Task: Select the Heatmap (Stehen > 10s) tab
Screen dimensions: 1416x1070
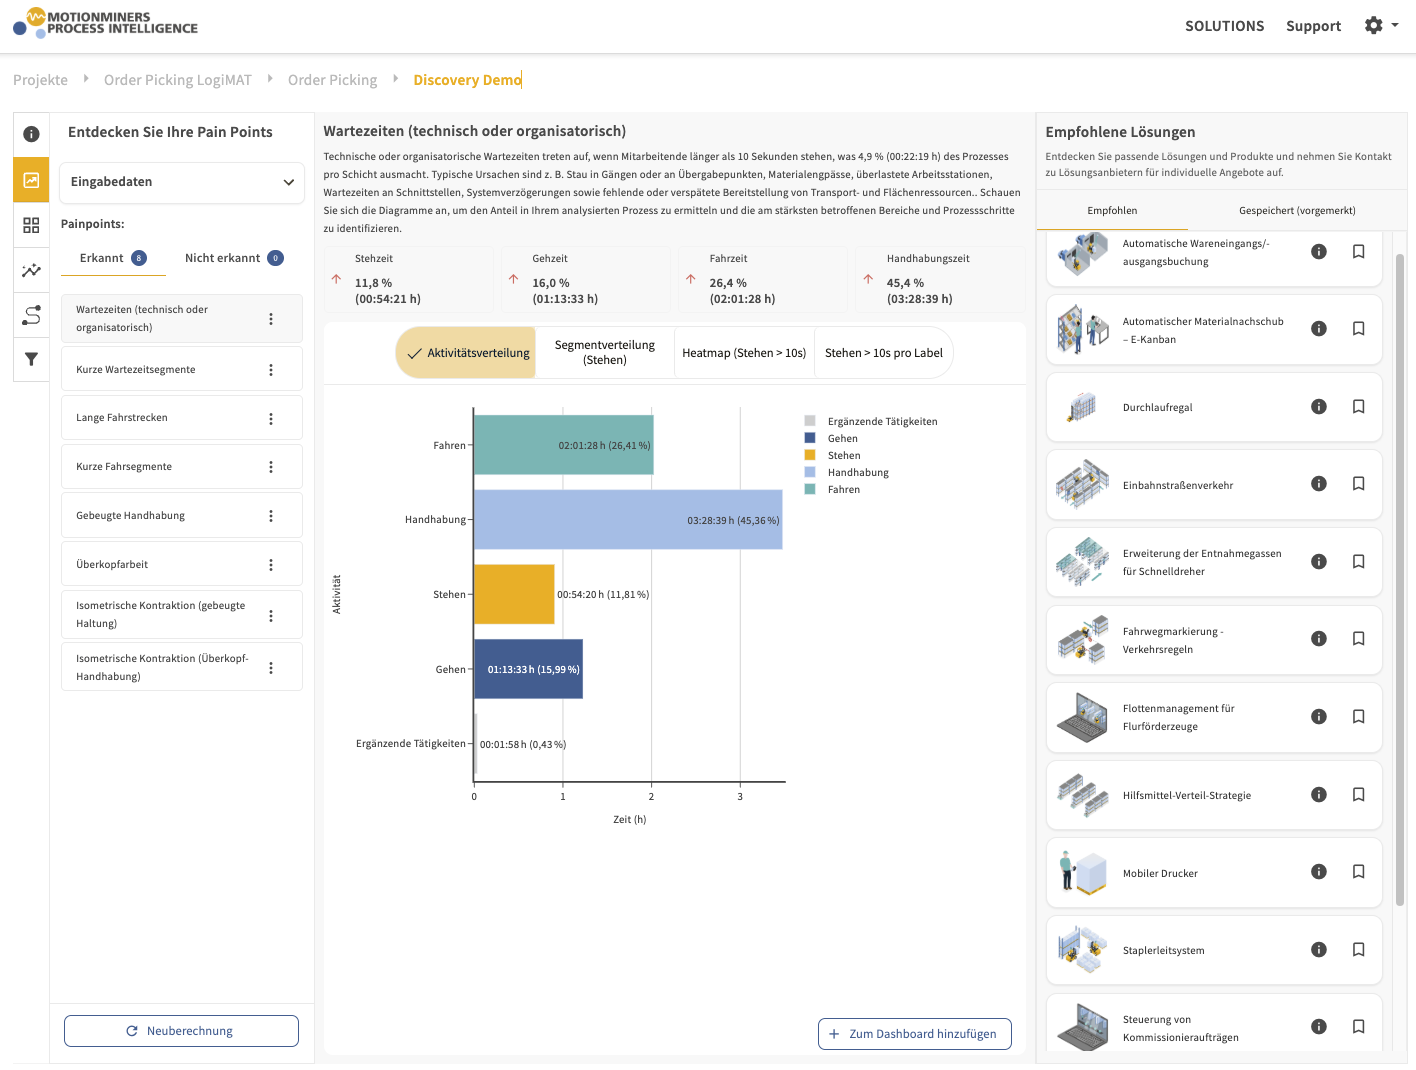Action: point(744,353)
